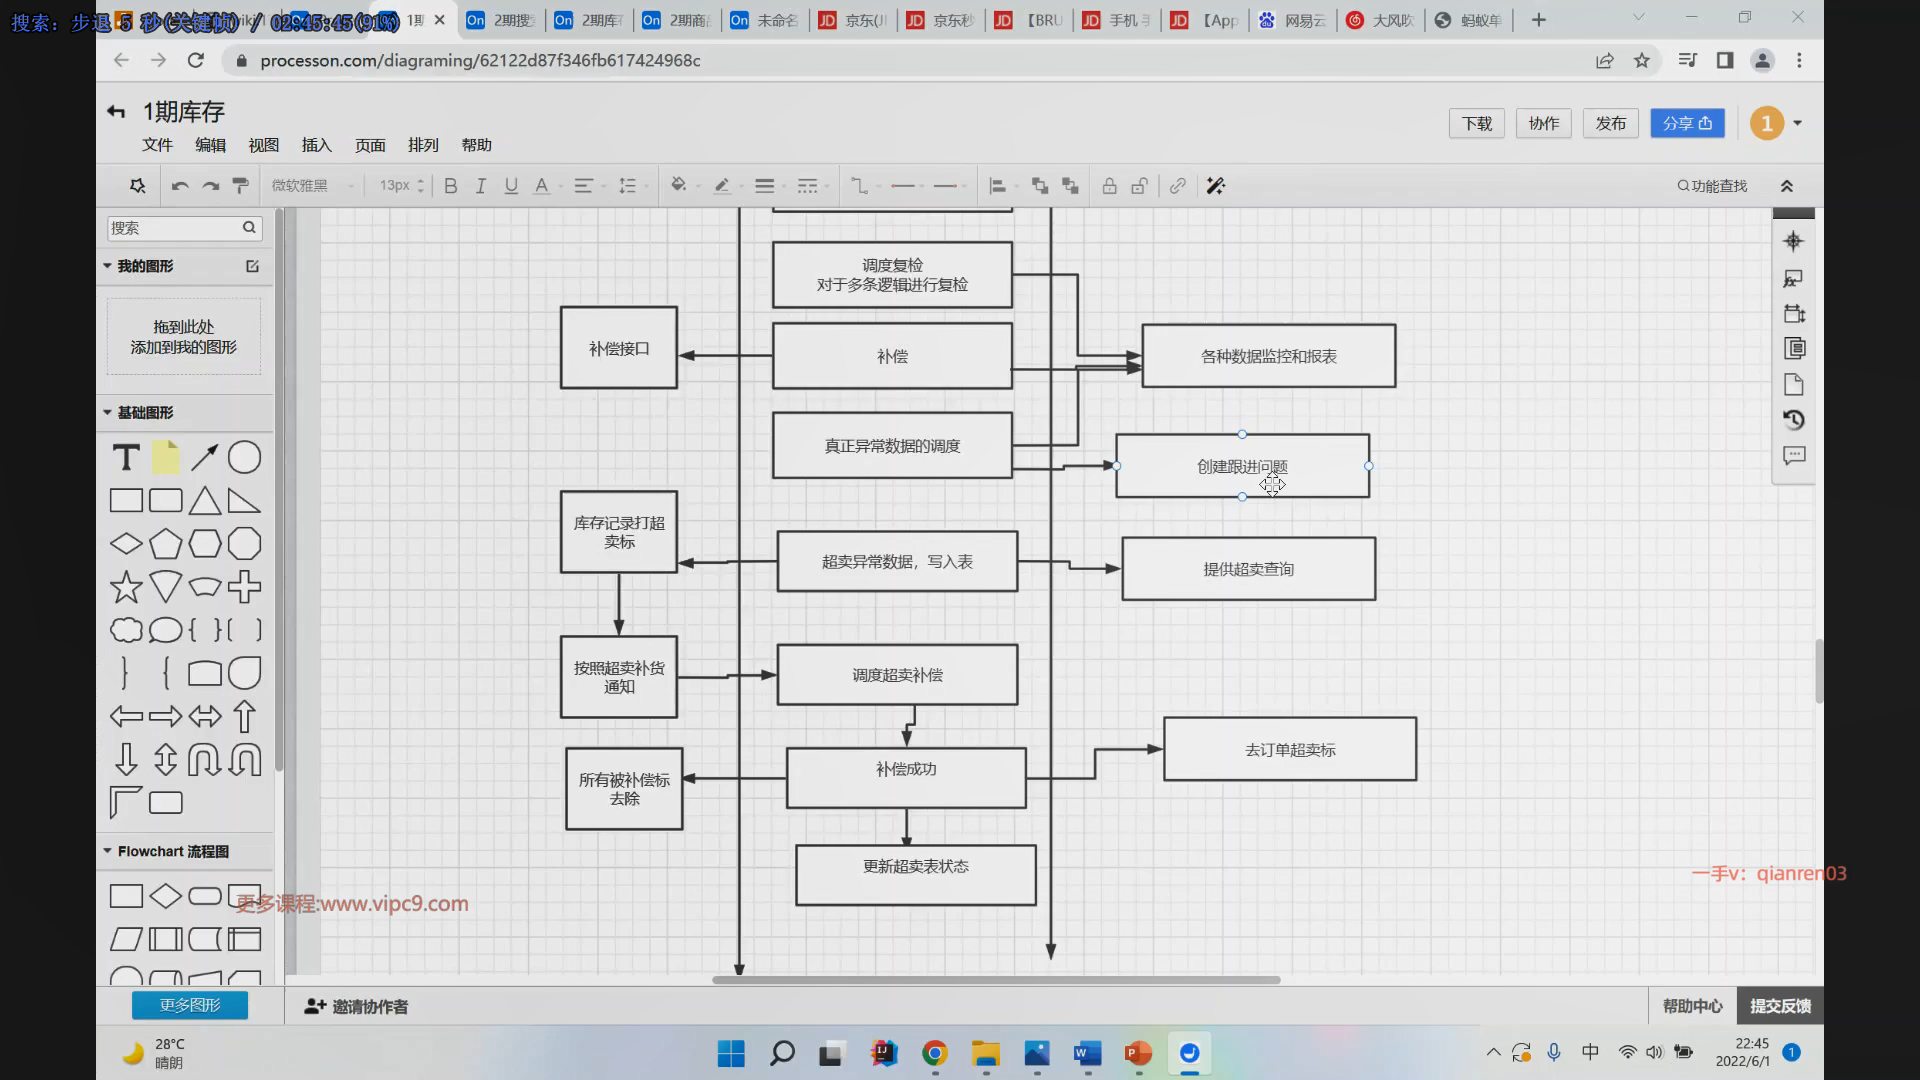Image resolution: width=1920 pixels, height=1080 pixels.
Task: Click the navigation compass icon on the right
Action: click(1793, 242)
